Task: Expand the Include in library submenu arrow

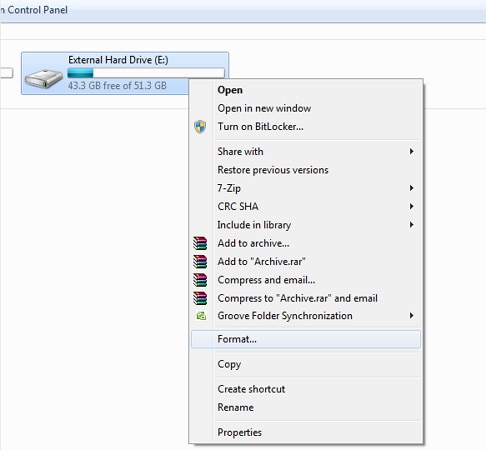Action: (x=412, y=225)
